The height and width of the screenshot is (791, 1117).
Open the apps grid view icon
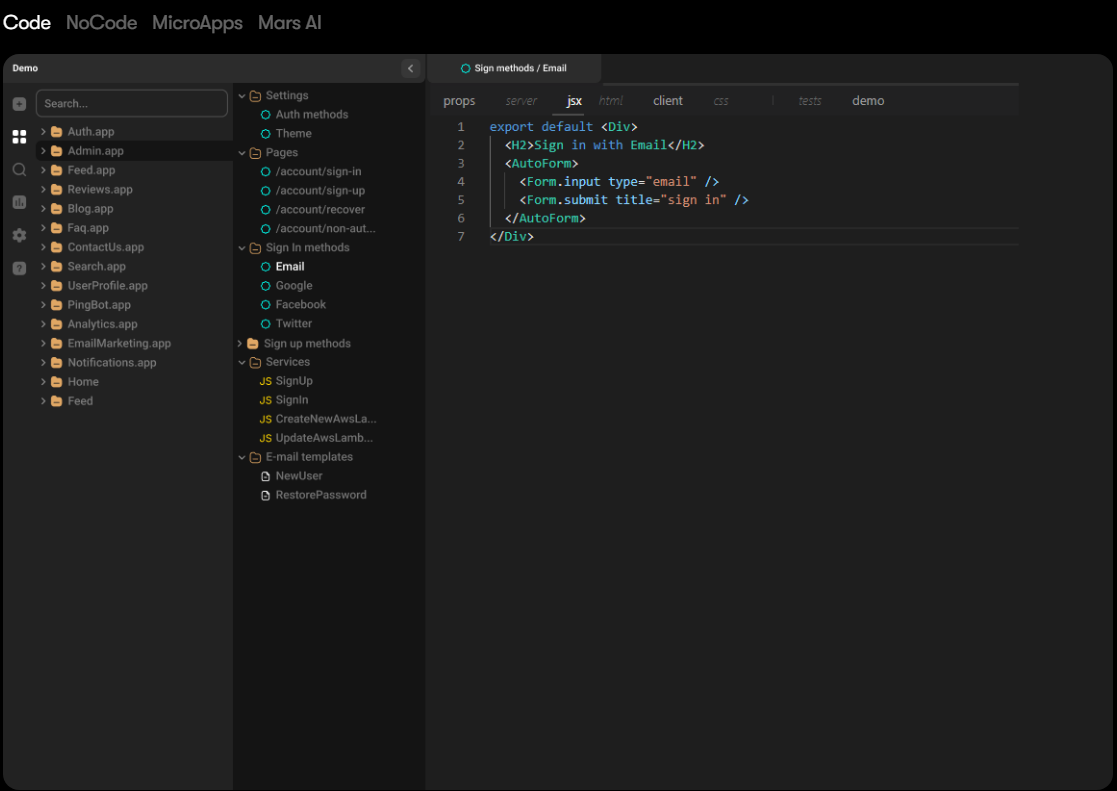[x=19, y=137]
